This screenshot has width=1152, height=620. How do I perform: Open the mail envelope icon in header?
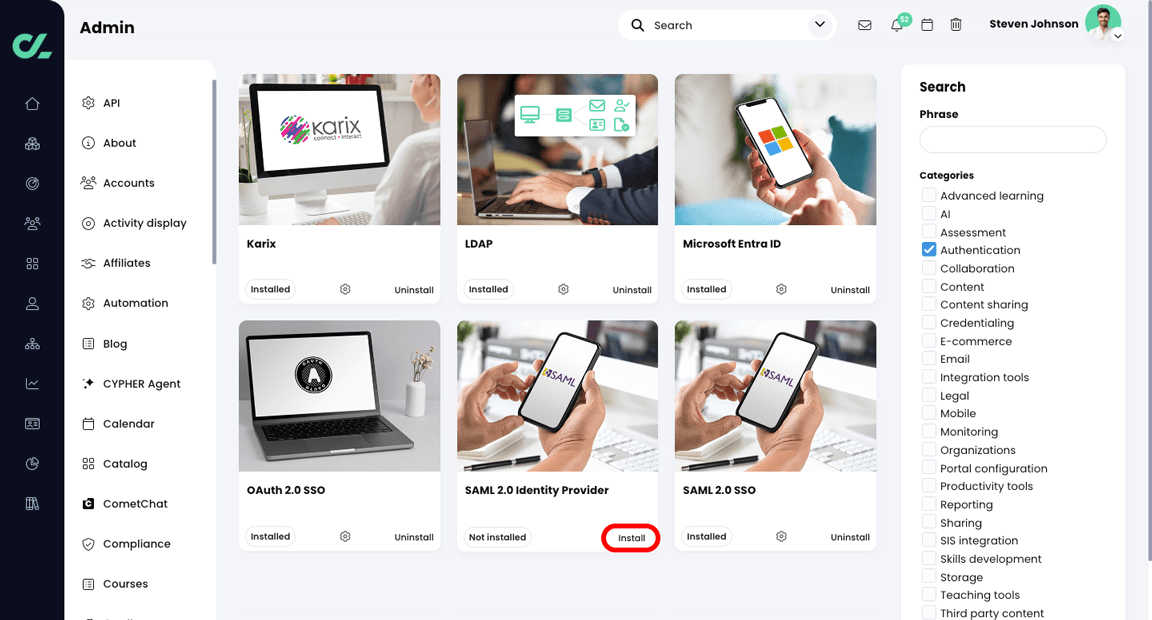(865, 25)
